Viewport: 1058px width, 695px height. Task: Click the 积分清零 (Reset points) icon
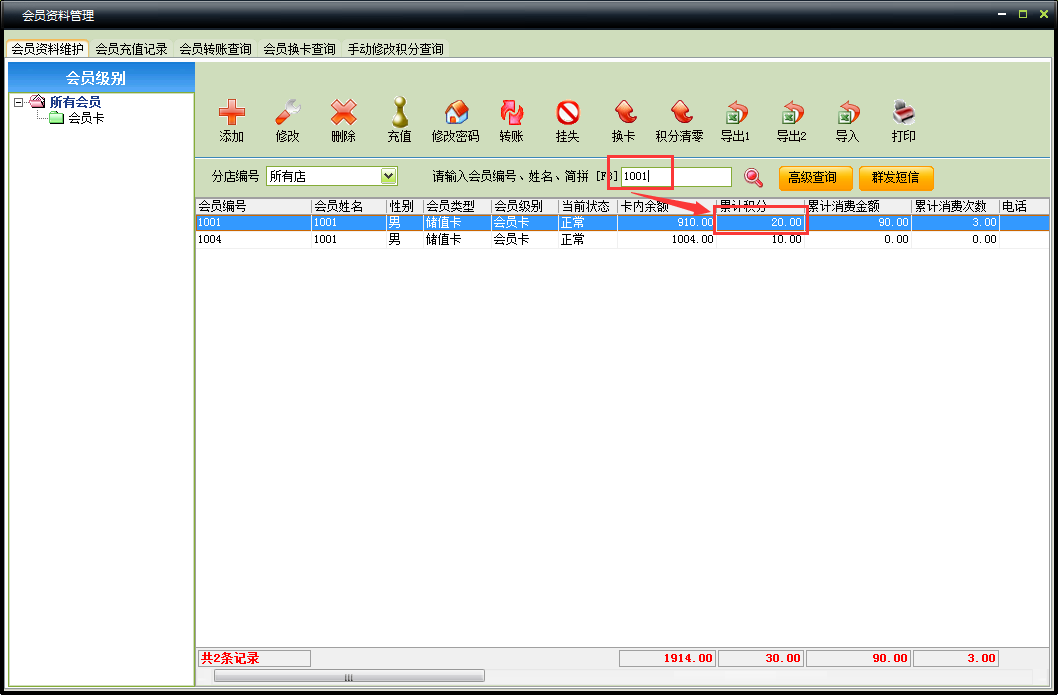pos(679,113)
